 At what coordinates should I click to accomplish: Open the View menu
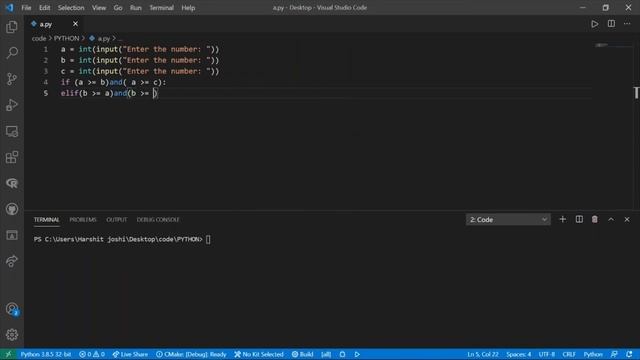99,8
